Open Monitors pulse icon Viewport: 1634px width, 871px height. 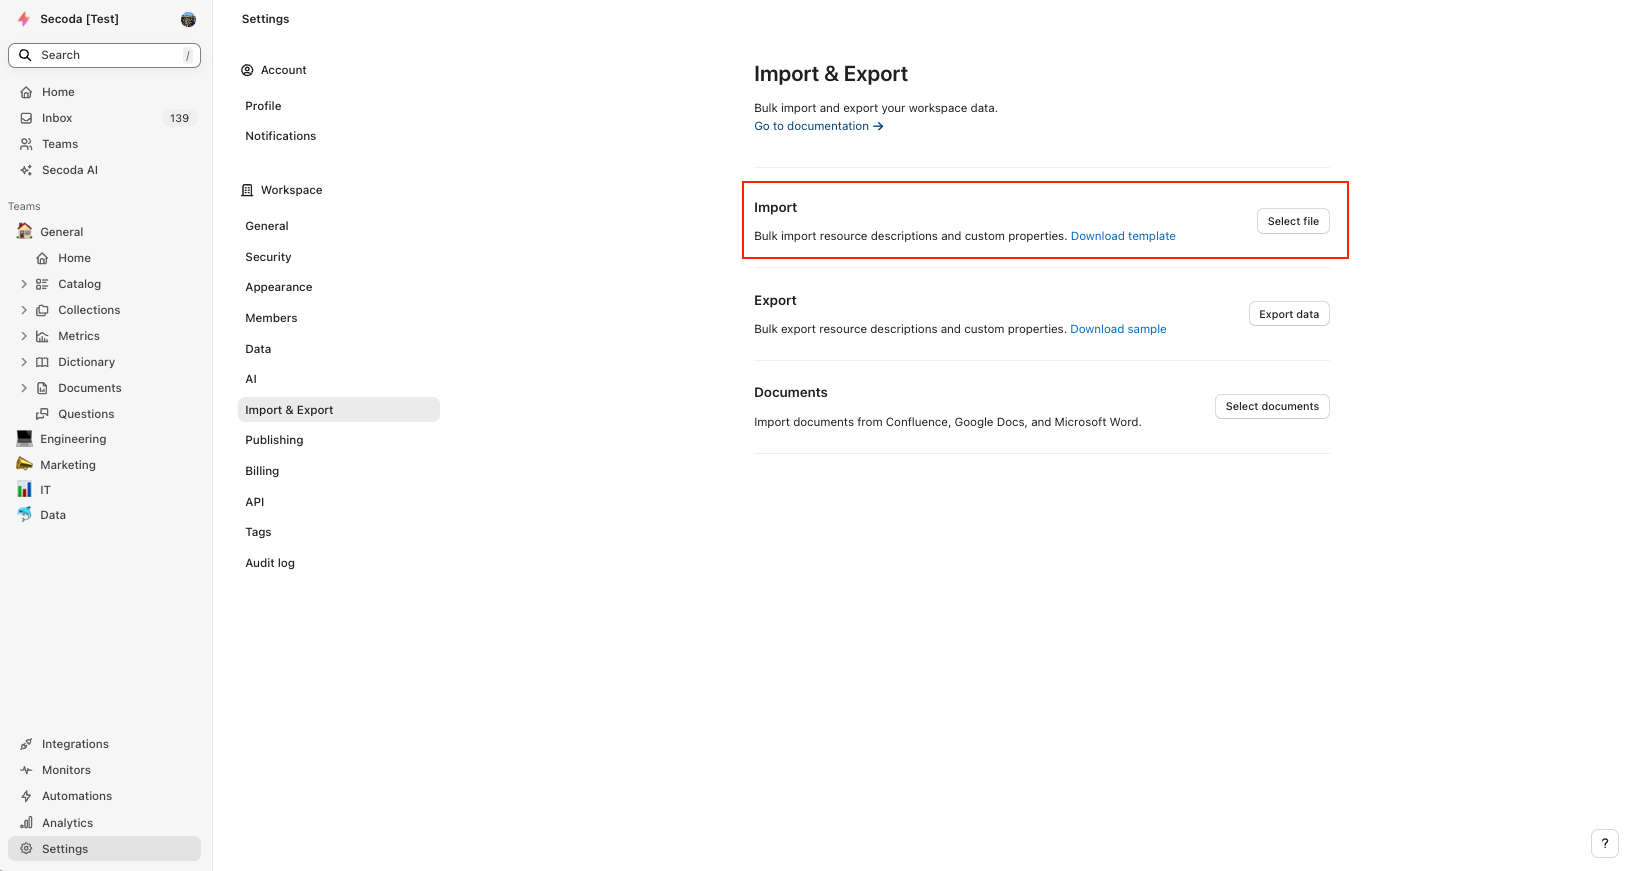click(x=27, y=770)
